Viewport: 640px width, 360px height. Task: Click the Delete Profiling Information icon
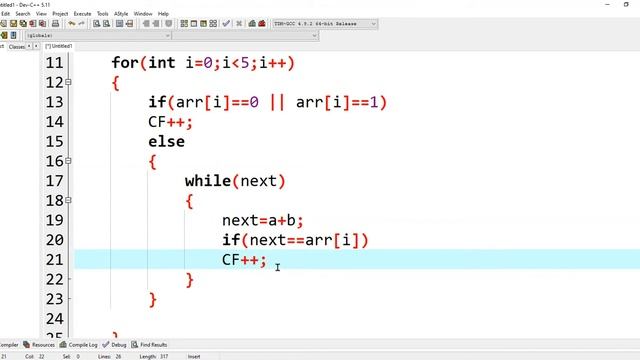click(262, 24)
